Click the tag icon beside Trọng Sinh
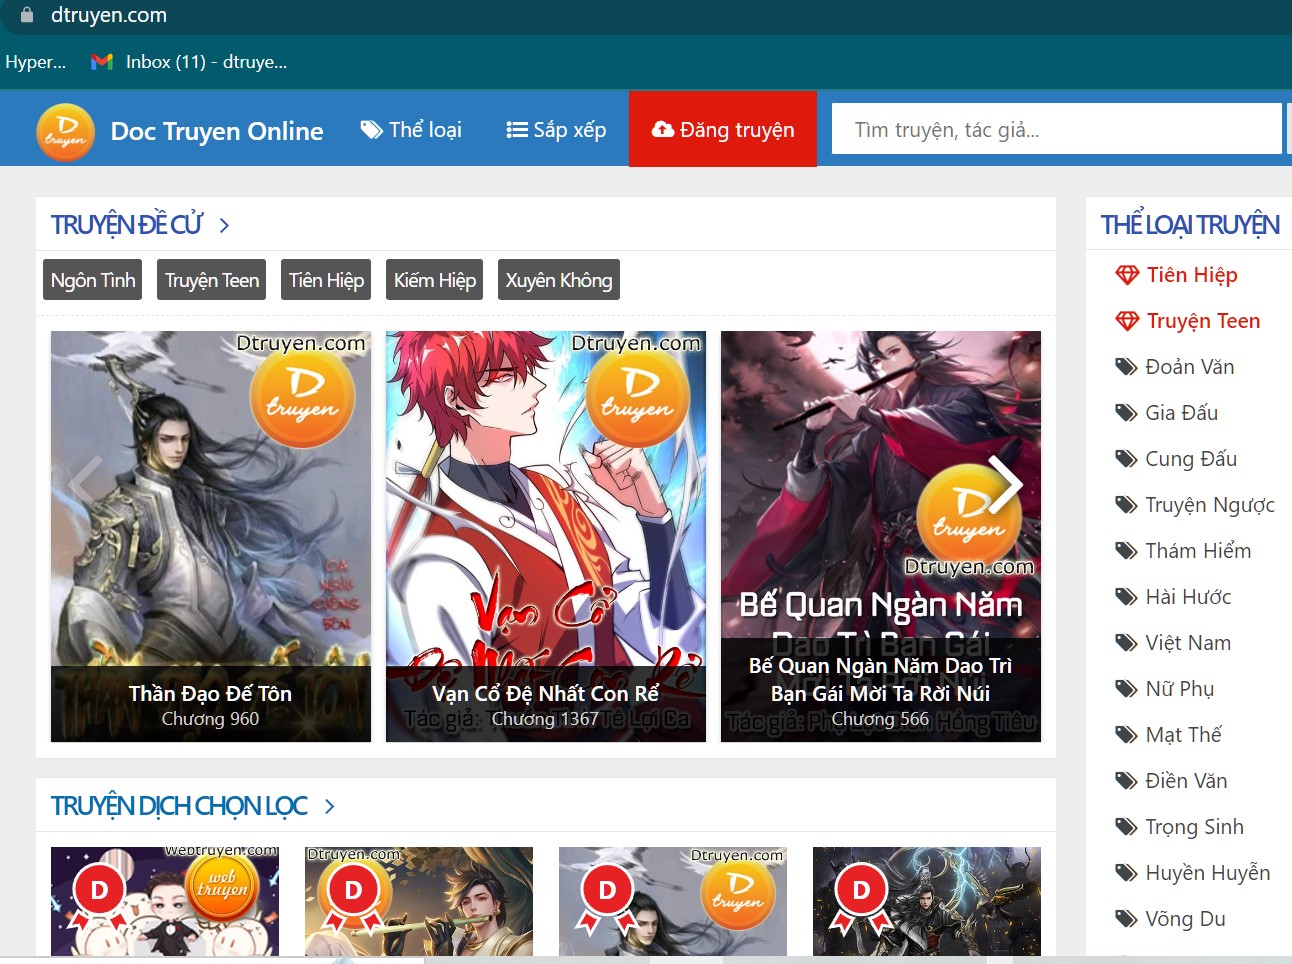Screen dimensions: 1292x964 1126,827
